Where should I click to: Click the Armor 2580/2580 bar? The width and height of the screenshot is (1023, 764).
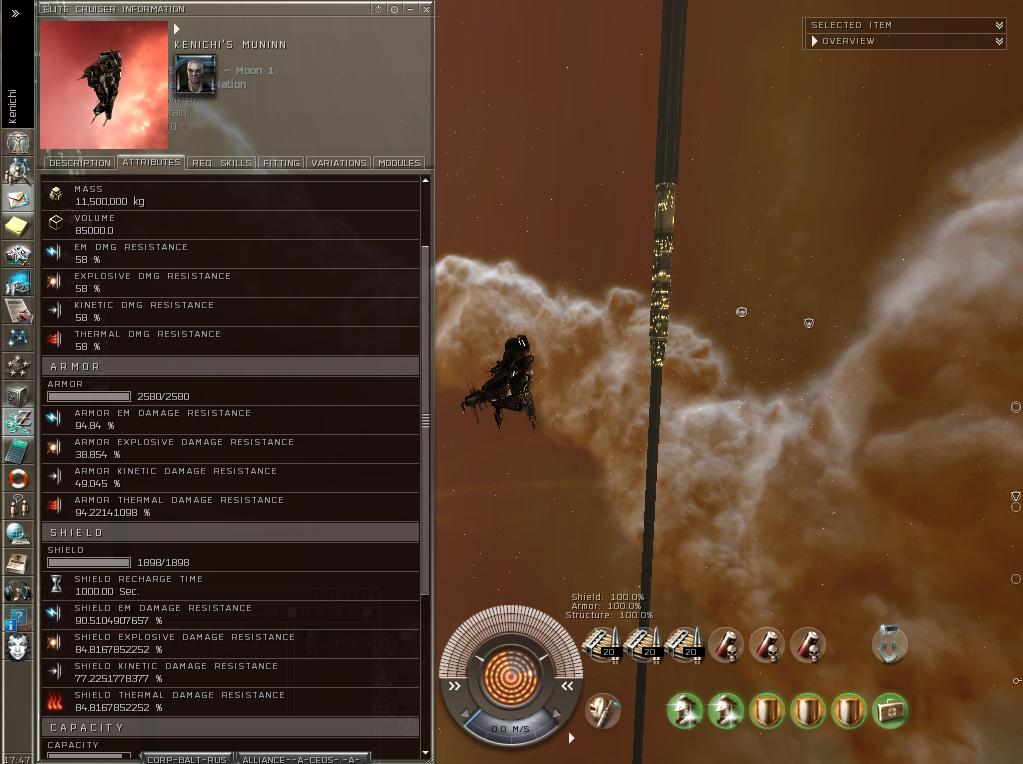tap(89, 397)
